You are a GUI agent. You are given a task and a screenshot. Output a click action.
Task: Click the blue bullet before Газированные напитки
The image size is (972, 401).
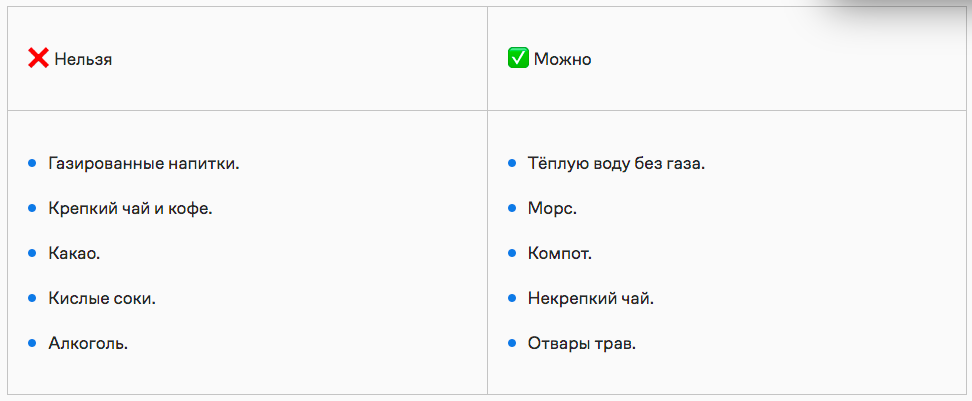33,163
